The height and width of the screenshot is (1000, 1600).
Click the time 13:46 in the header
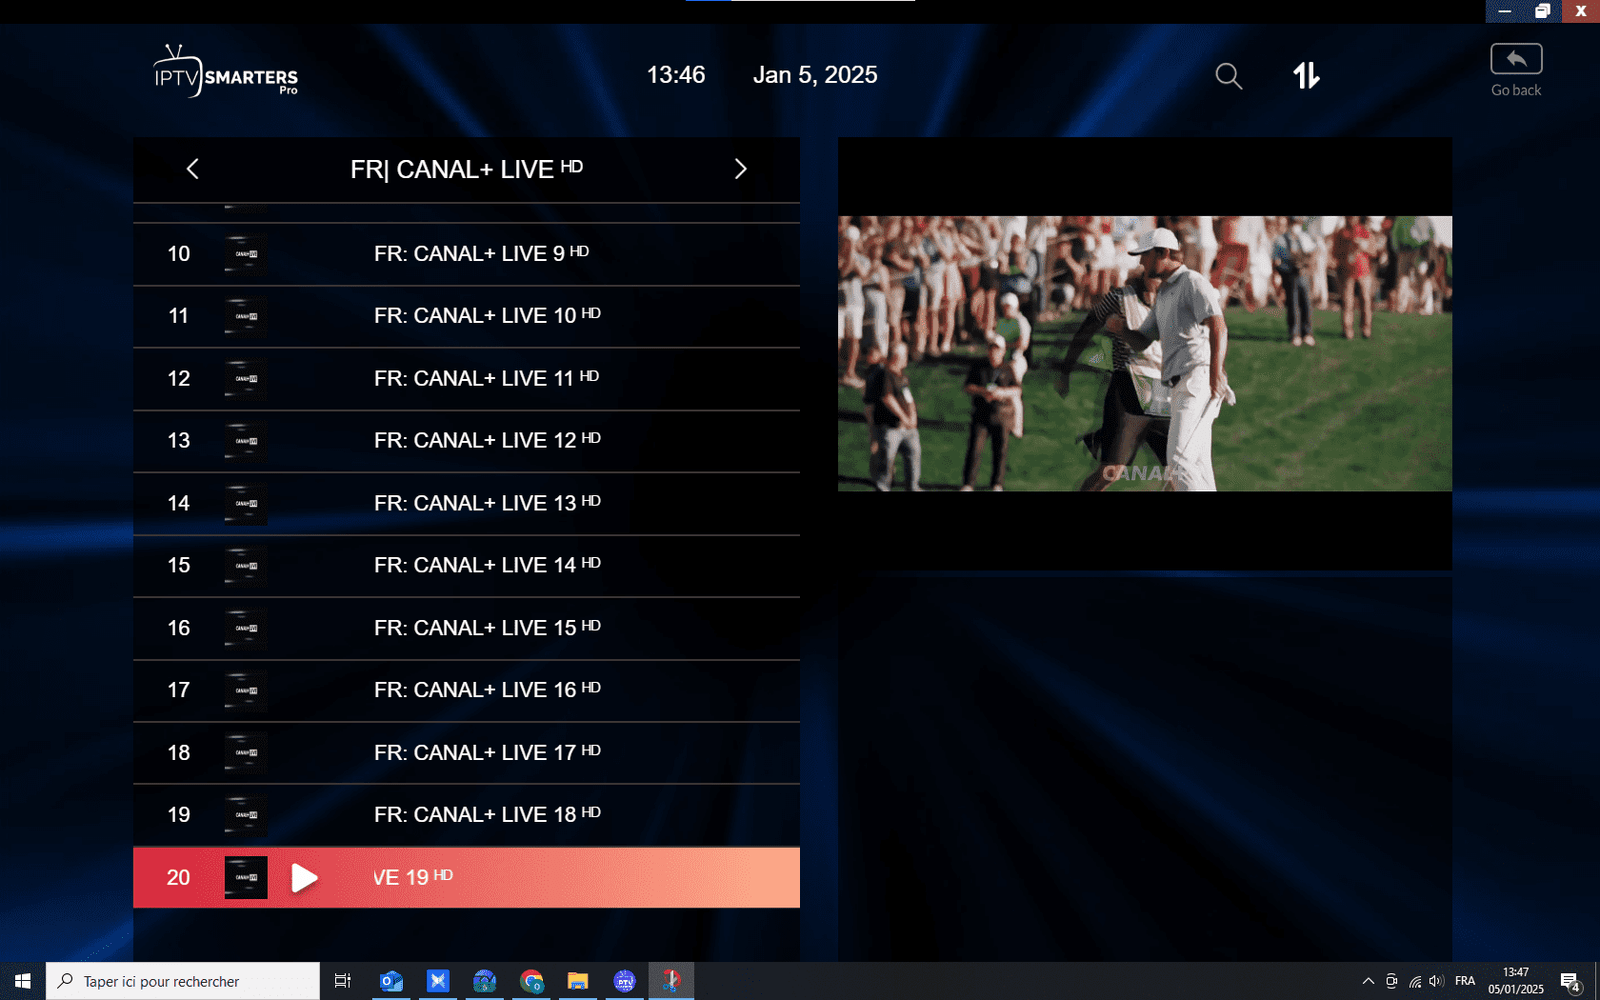pyautogui.click(x=676, y=75)
